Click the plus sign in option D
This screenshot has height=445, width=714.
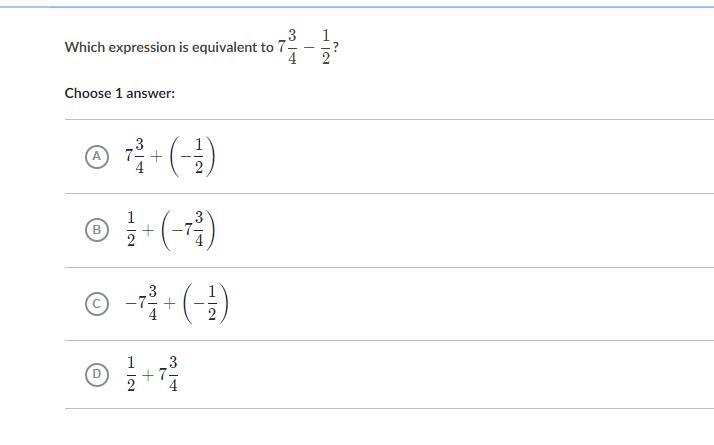click(148, 375)
